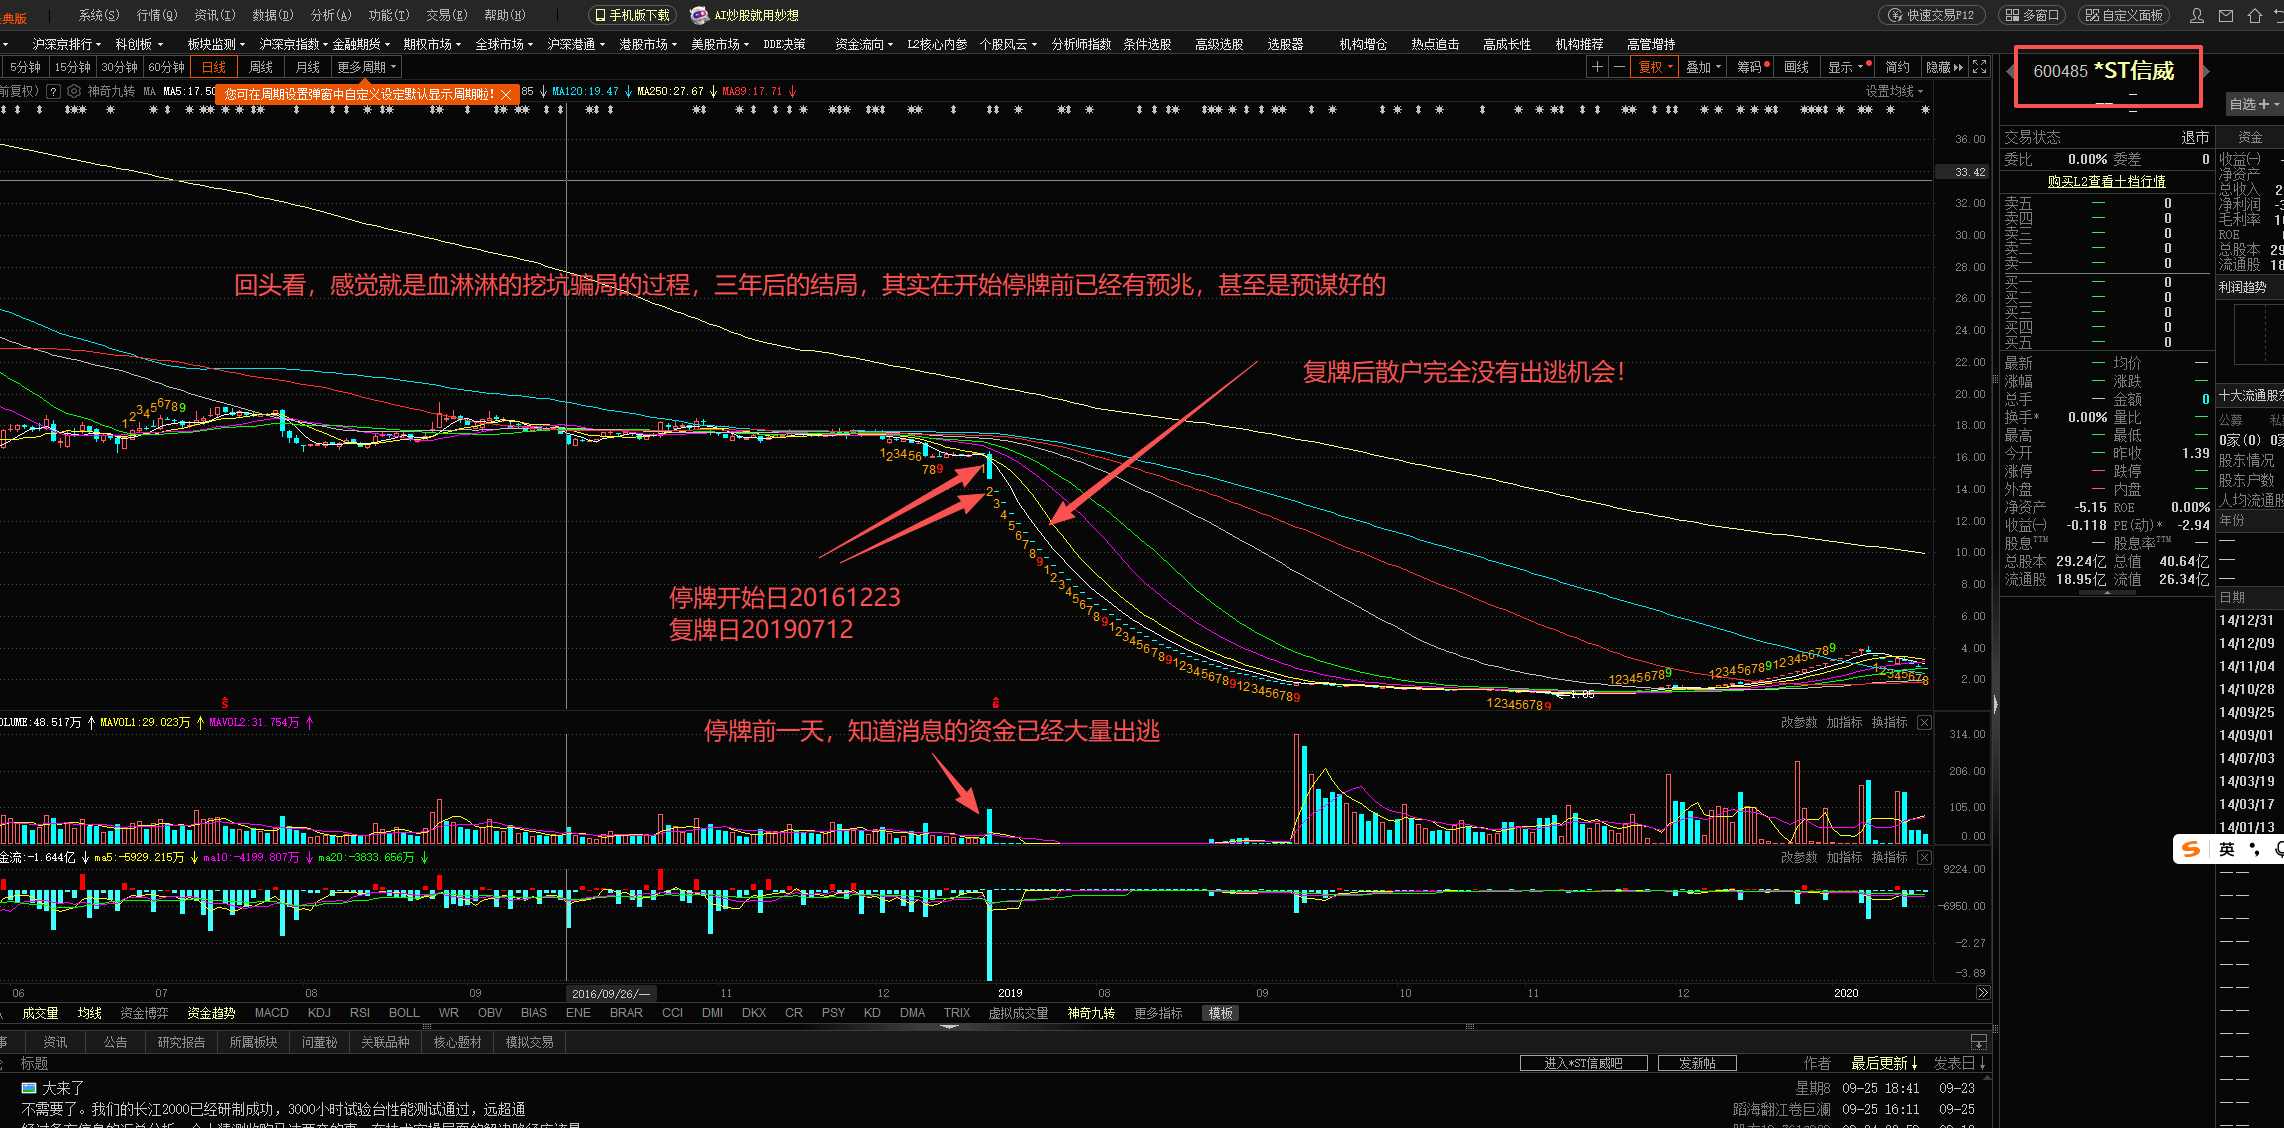Click the chart zoom-in plus icon
The width and height of the screenshot is (2284, 1128).
(1597, 67)
